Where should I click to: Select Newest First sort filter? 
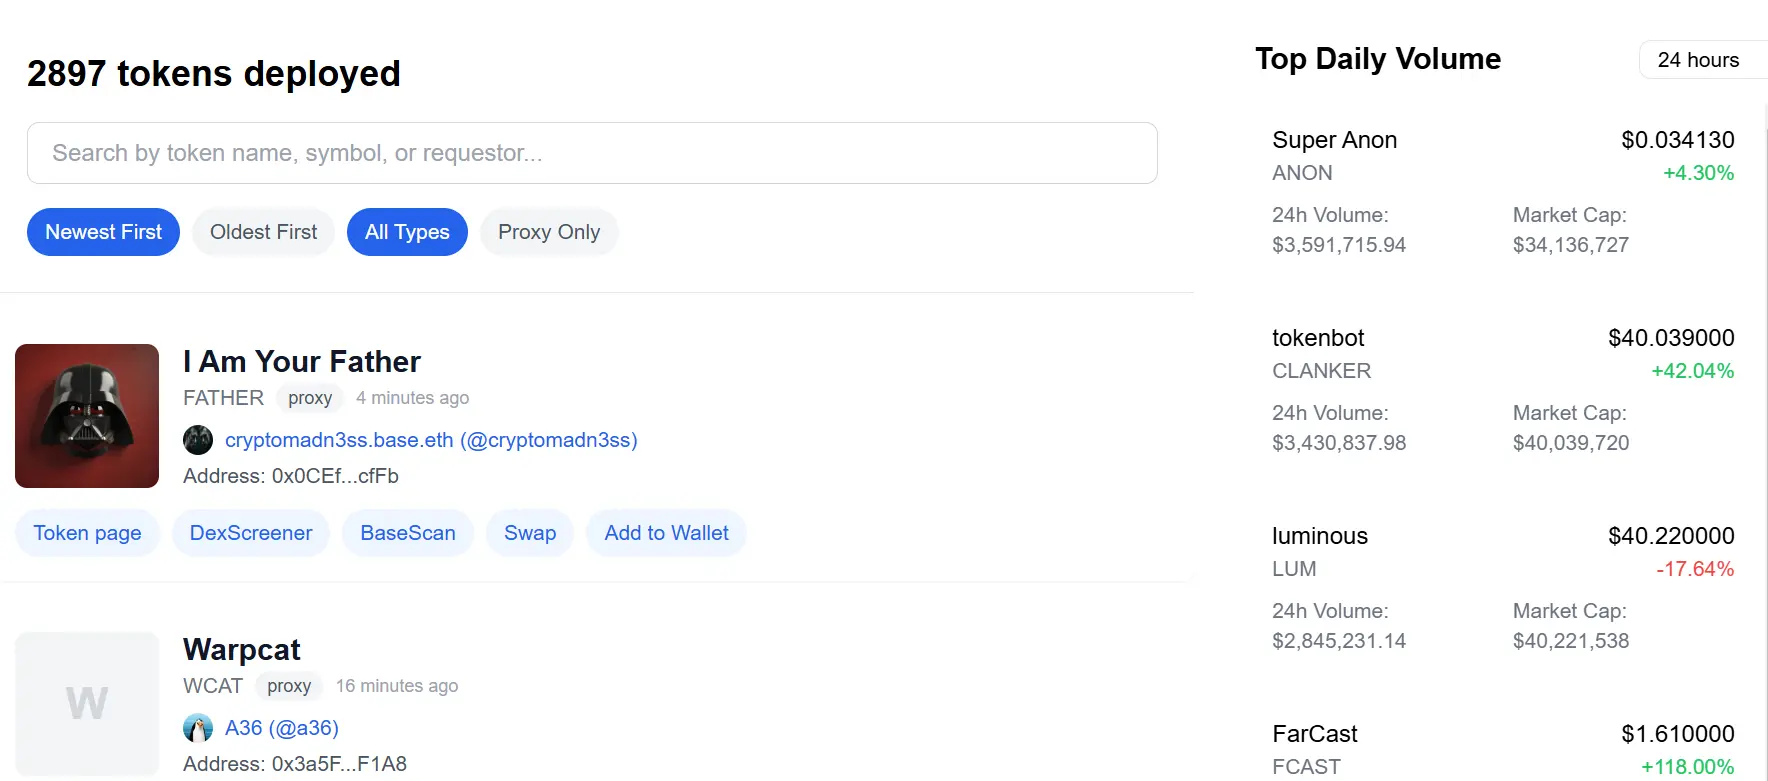[x=103, y=232]
